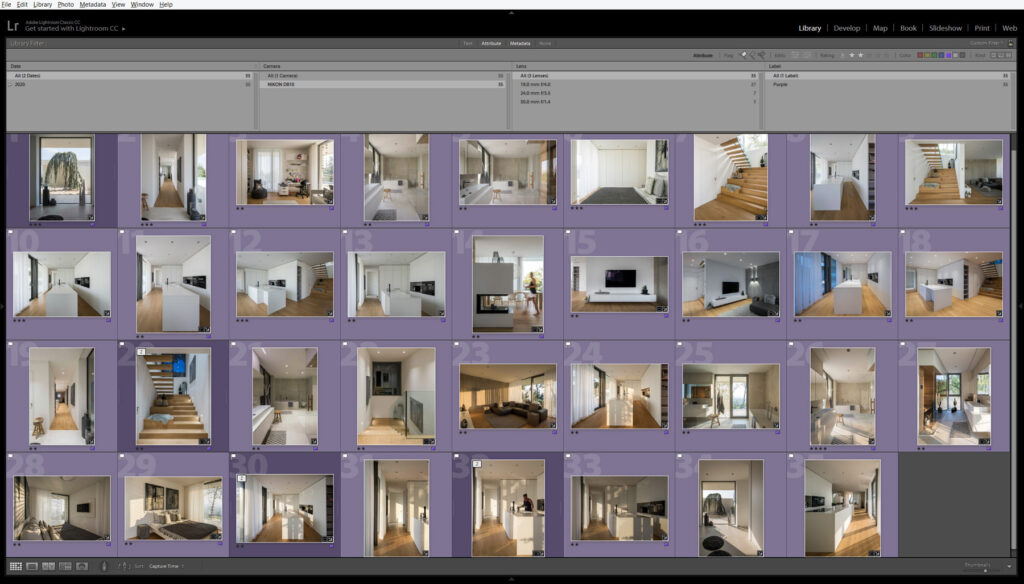Expand the 2020 date entry

click(11, 85)
